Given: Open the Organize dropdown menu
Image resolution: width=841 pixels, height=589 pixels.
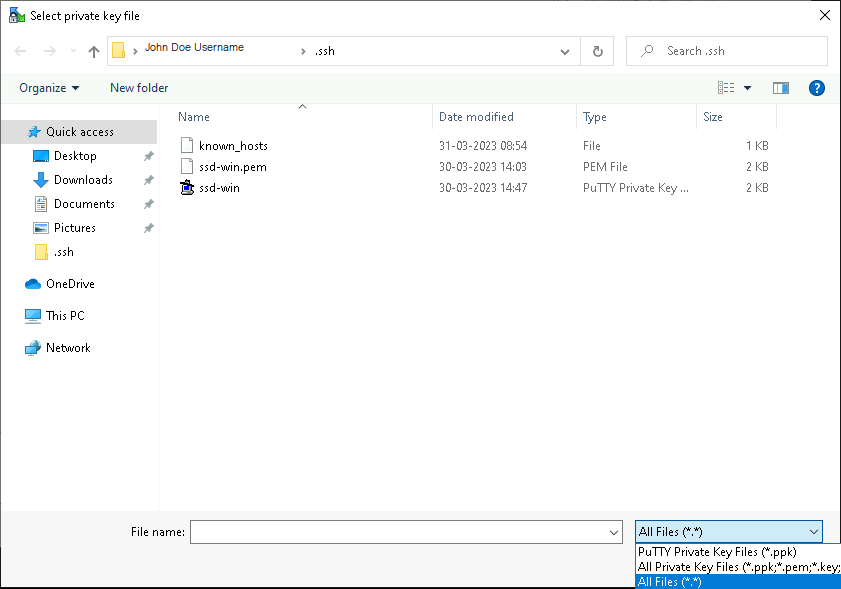Looking at the screenshot, I should pyautogui.click(x=48, y=88).
